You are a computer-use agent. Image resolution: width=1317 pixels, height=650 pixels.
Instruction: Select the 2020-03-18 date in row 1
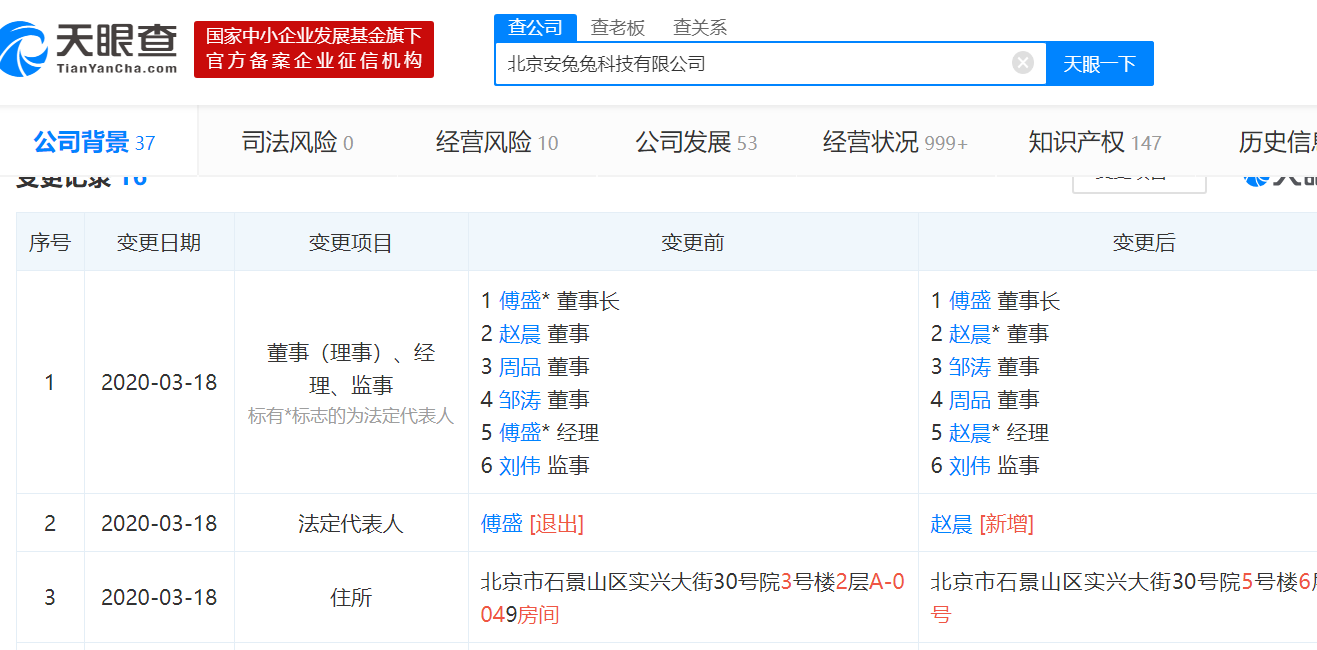click(159, 383)
